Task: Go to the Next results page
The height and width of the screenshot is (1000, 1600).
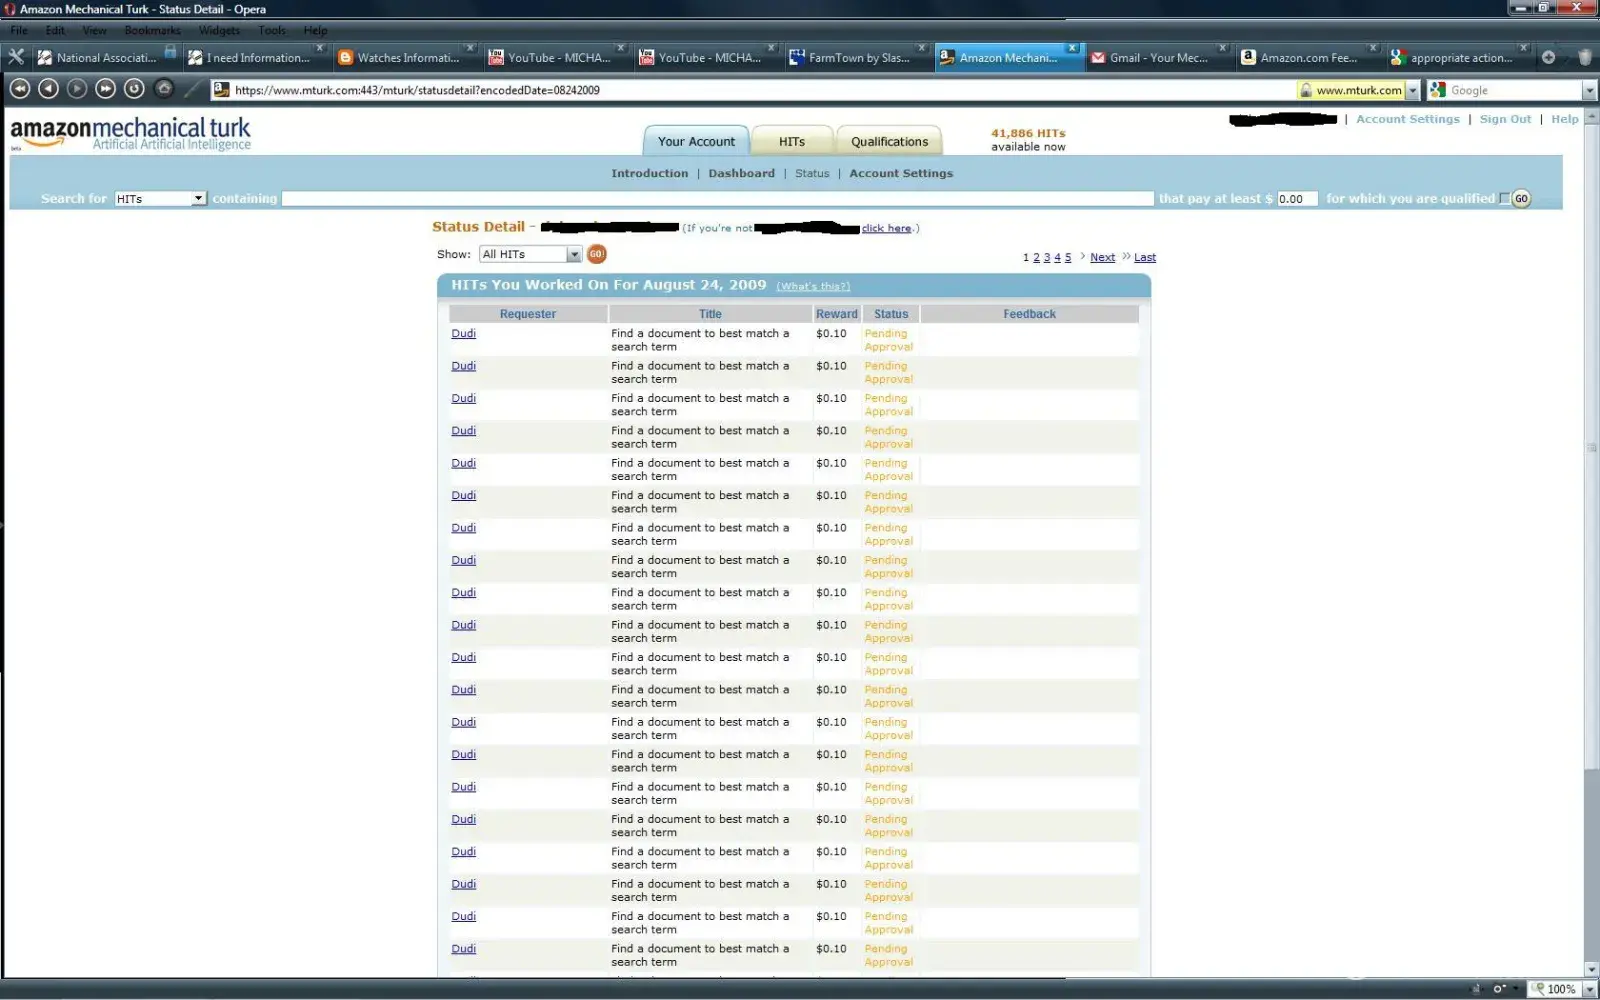Action: coord(1102,257)
